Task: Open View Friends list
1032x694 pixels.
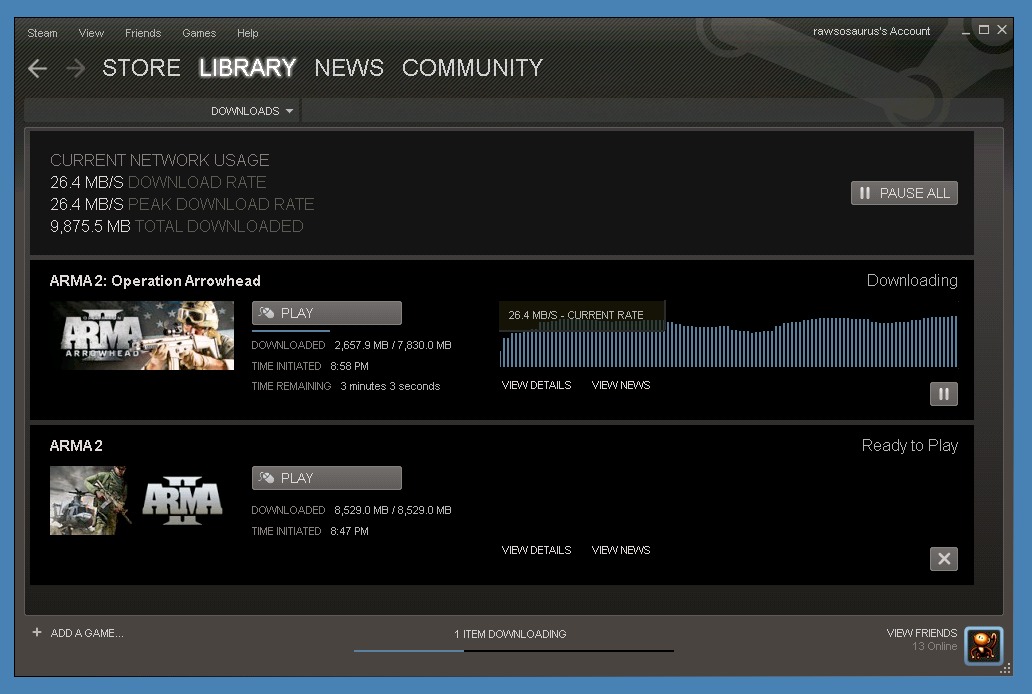Action: point(921,633)
